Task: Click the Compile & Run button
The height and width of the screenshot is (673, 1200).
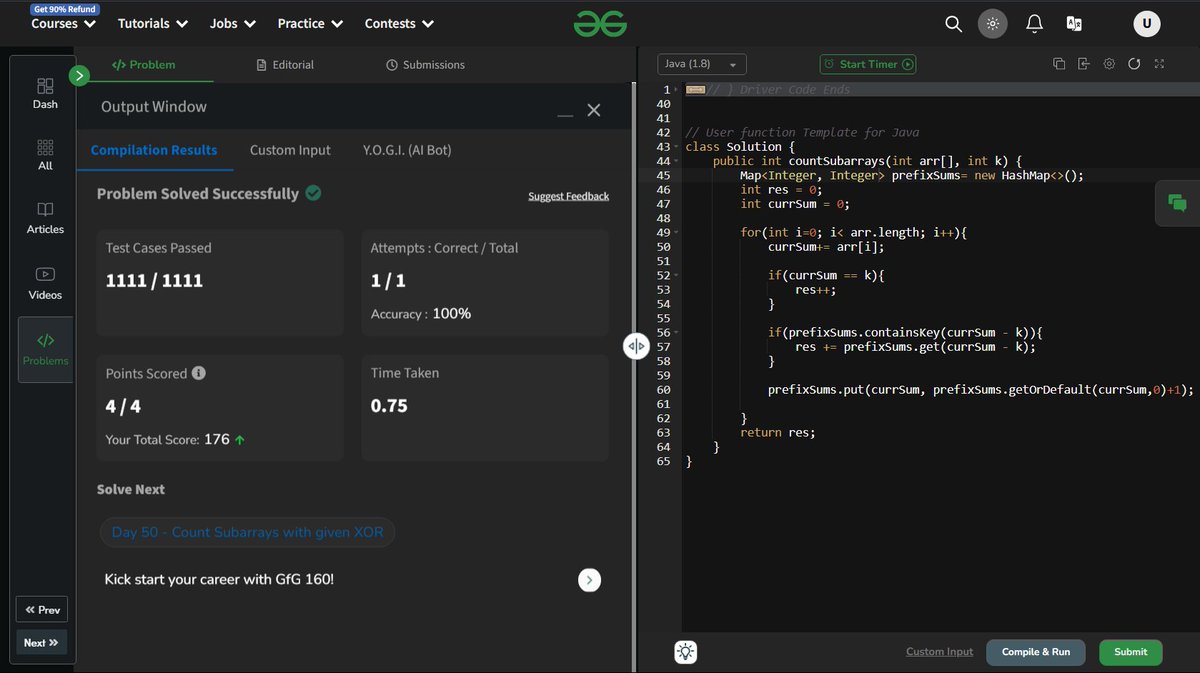Action: (x=1036, y=652)
